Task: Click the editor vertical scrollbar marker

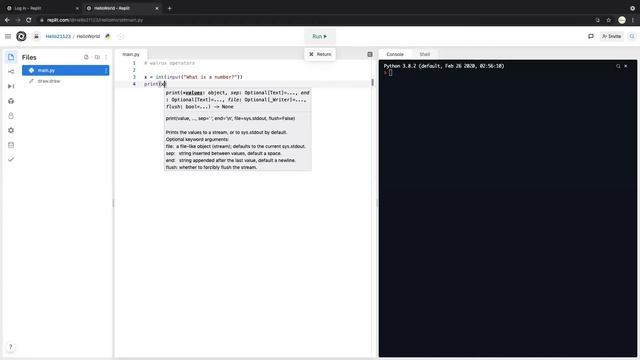Action: point(372,82)
